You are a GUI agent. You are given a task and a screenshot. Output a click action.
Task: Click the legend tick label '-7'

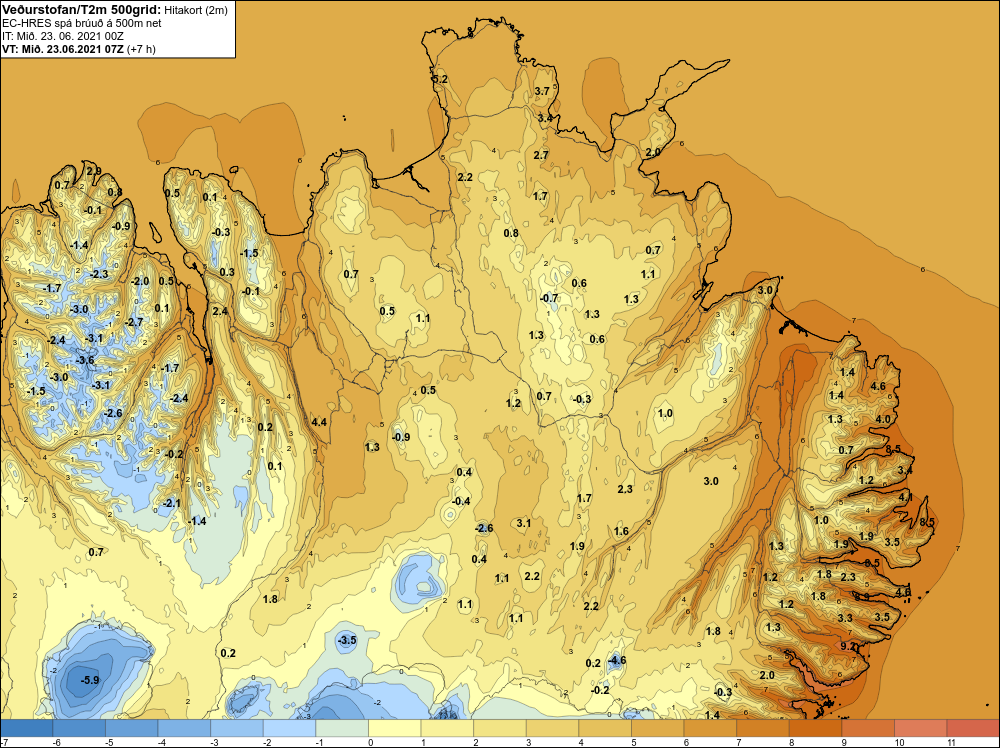[3, 742]
